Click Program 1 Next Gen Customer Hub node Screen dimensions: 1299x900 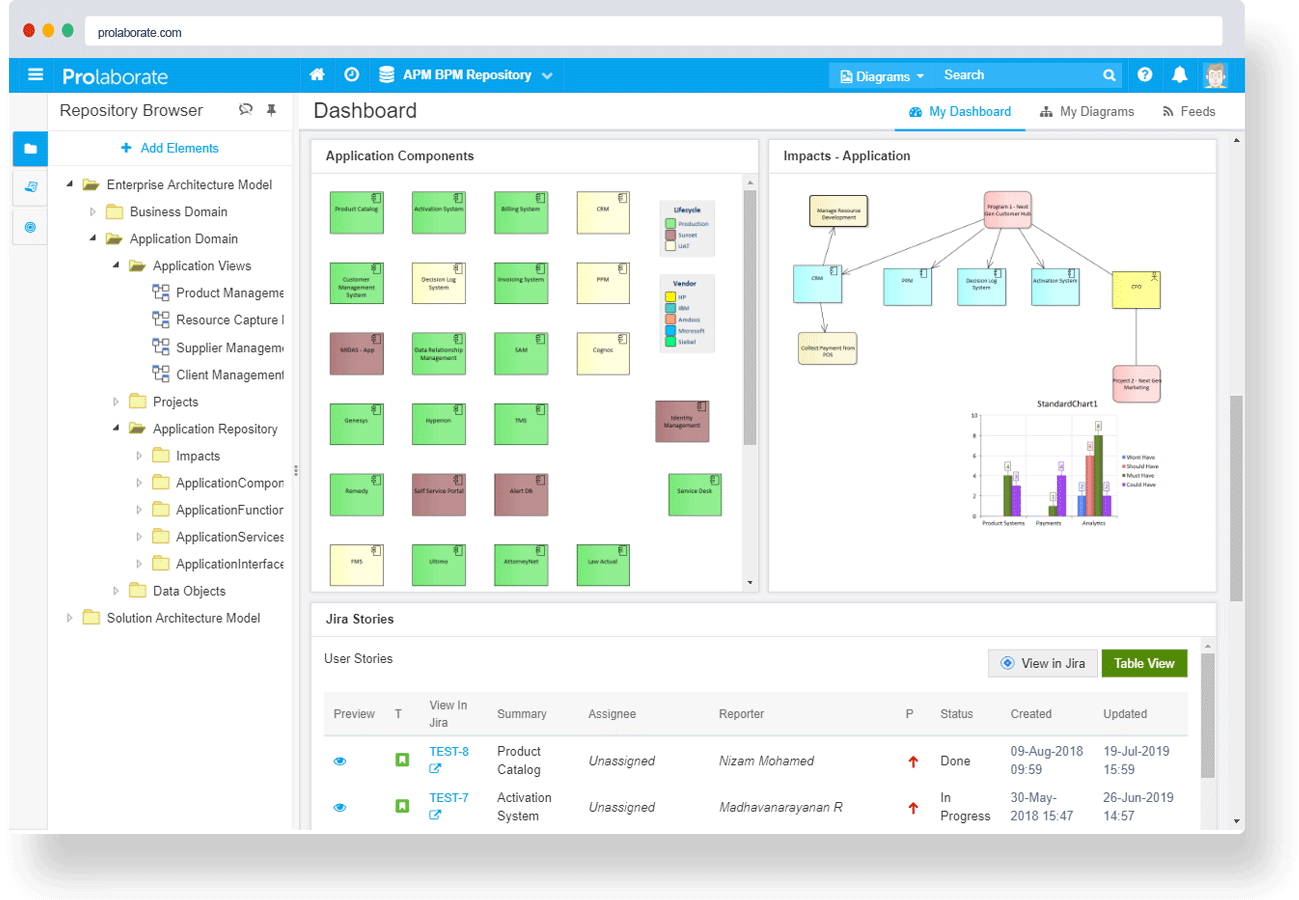[1007, 210]
